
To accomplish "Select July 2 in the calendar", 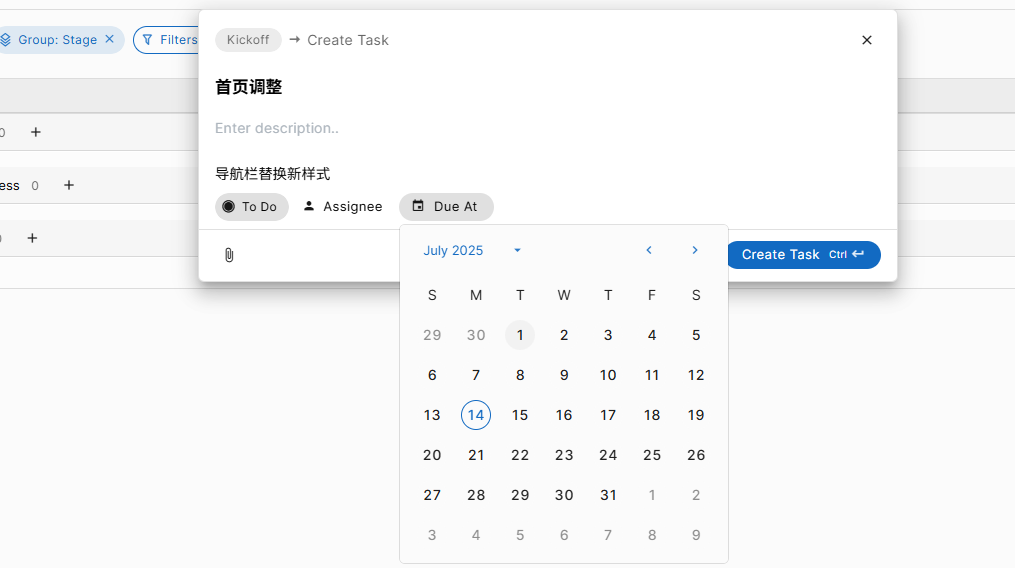I will point(564,335).
